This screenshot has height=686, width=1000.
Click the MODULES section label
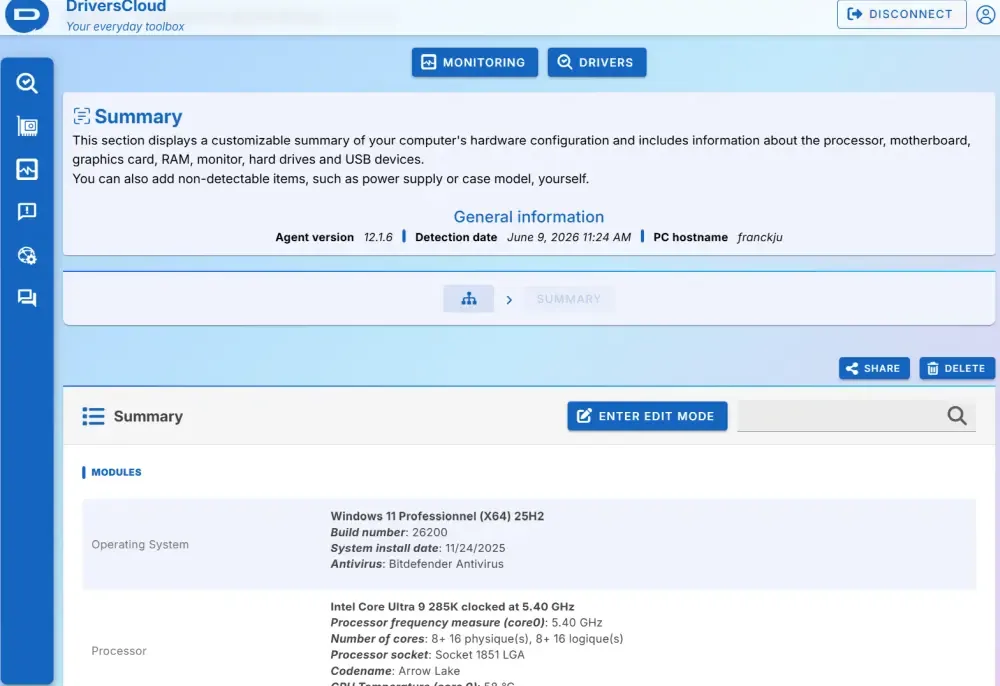click(x=116, y=472)
